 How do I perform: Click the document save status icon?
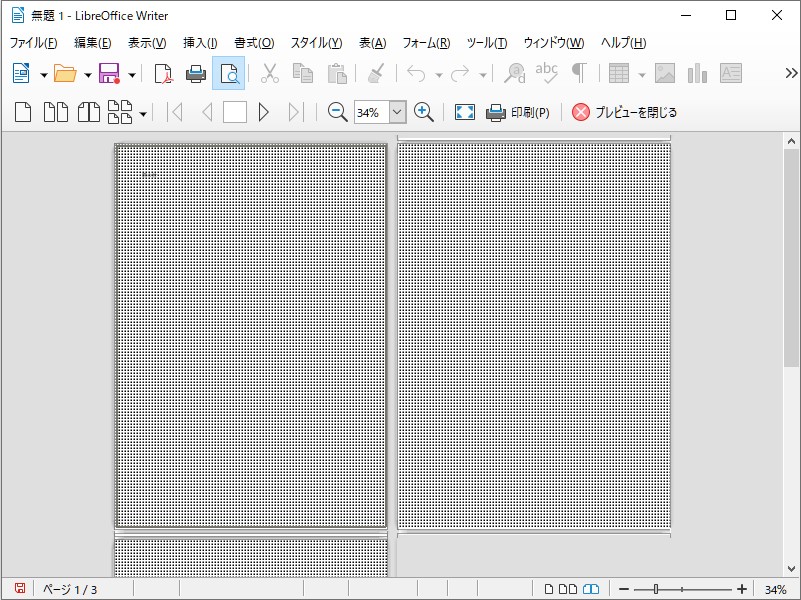(x=19, y=589)
